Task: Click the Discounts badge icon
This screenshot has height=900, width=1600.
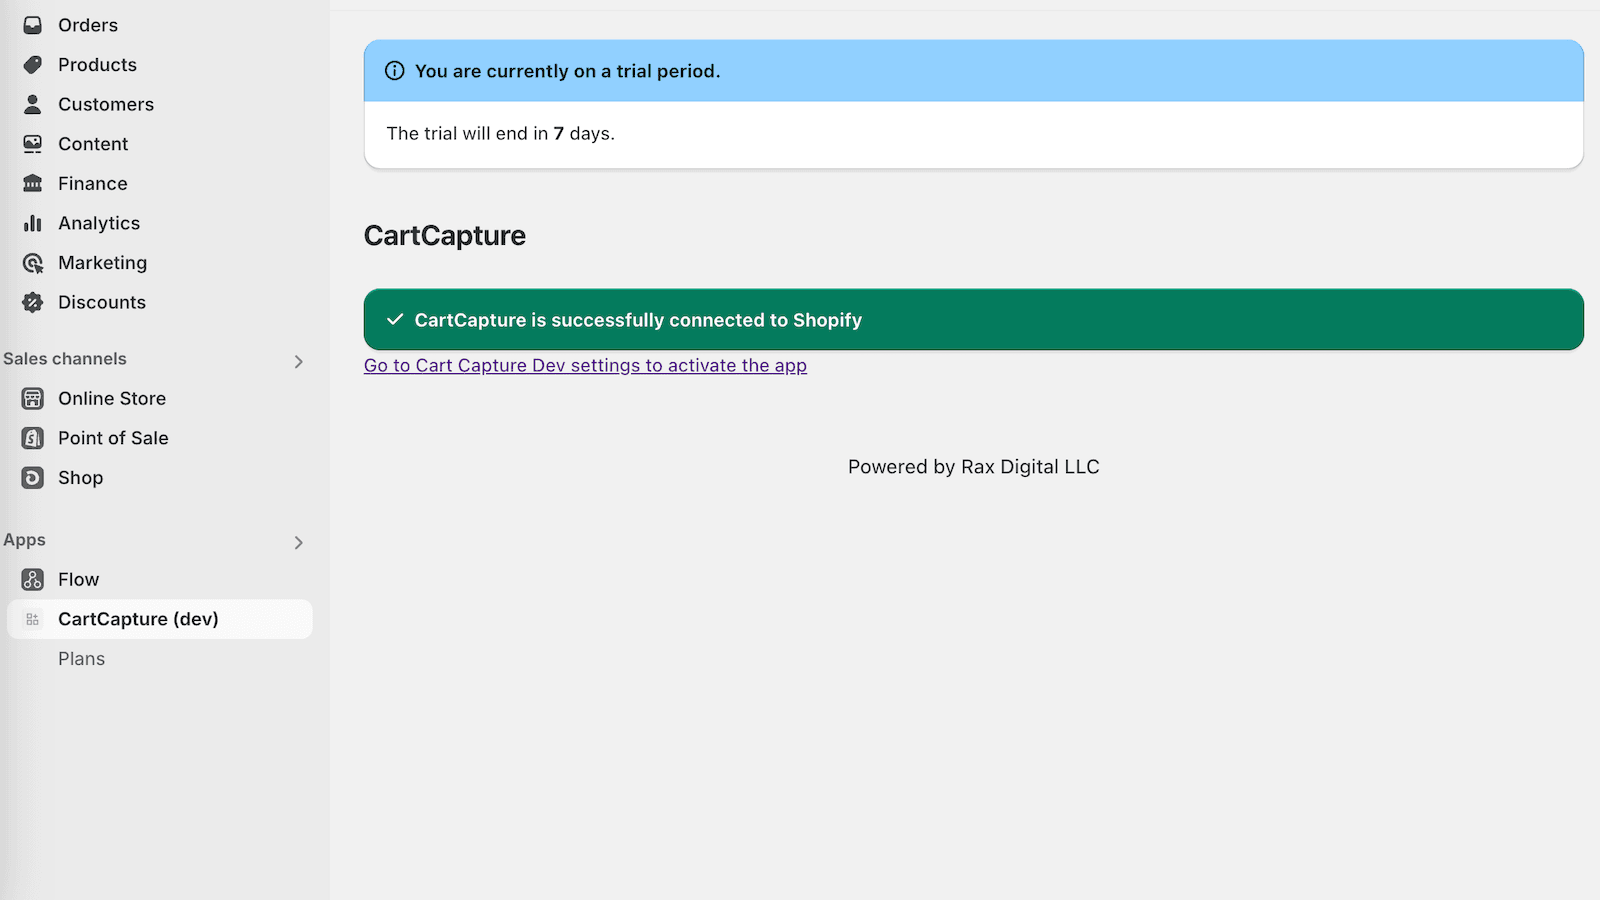Action: [x=33, y=302]
